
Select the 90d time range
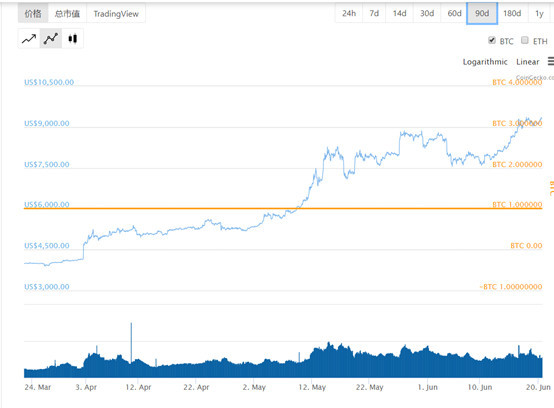pos(482,13)
